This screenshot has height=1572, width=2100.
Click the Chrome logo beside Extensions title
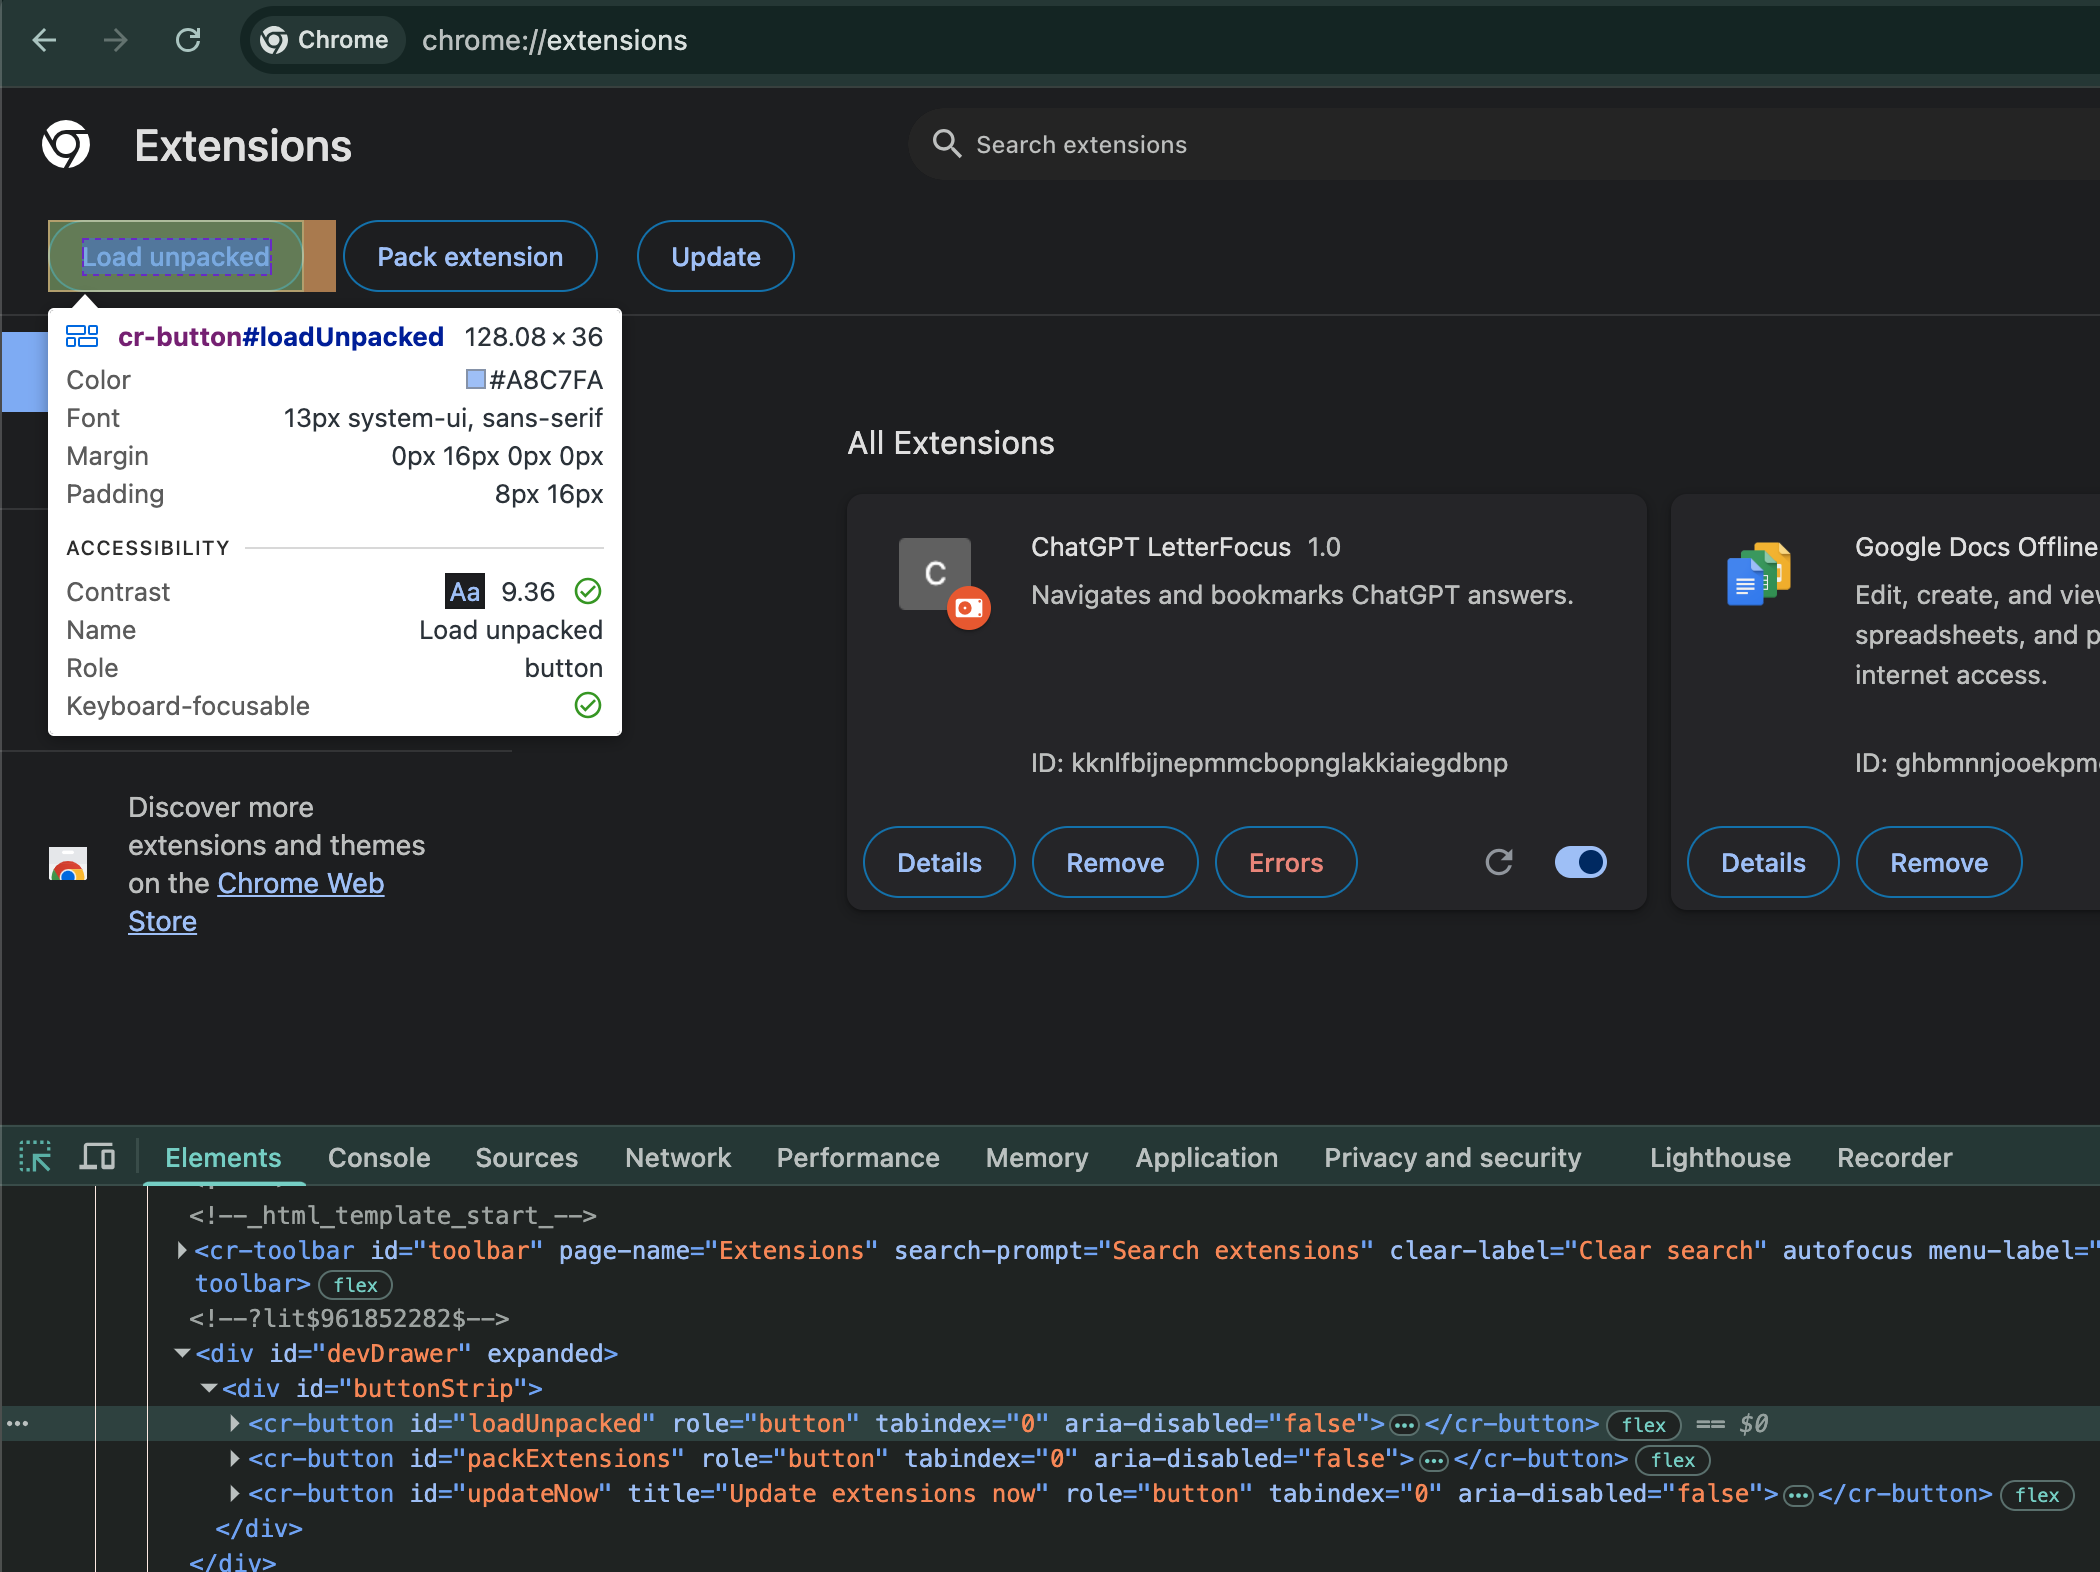coord(66,145)
